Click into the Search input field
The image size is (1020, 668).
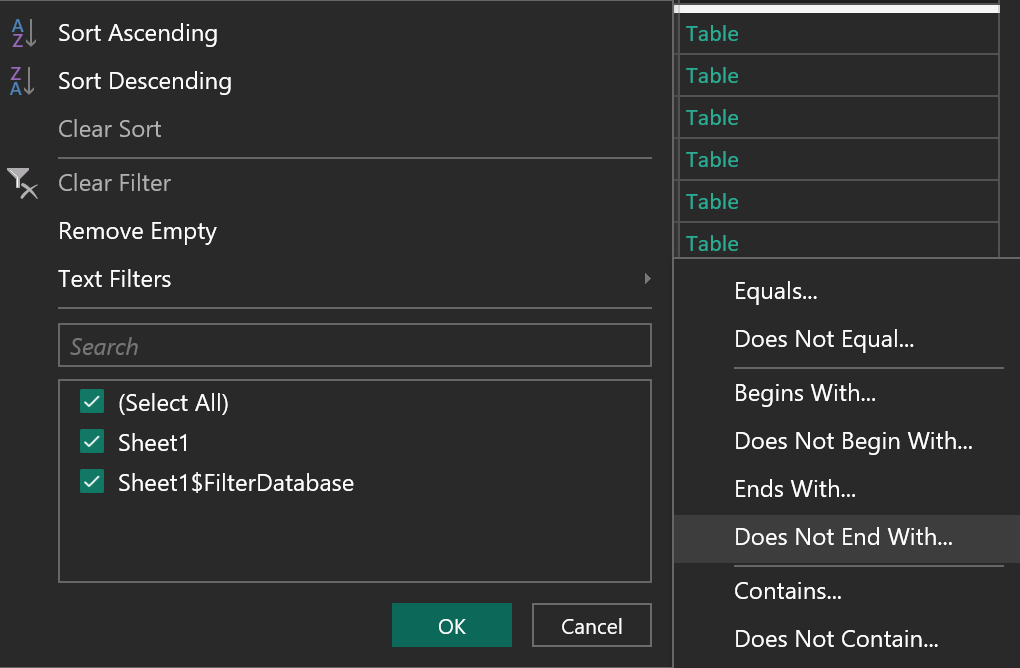(x=355, y=346)
